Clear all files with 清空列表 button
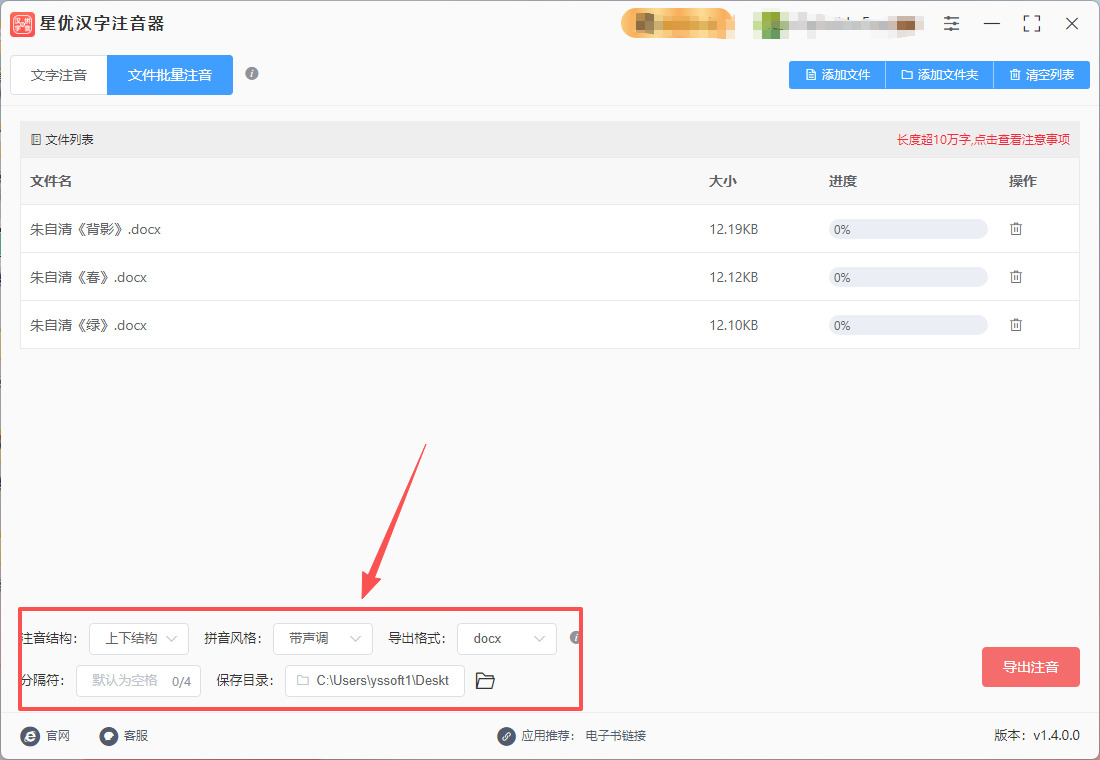1100x760 pixels. point(1041,74)
